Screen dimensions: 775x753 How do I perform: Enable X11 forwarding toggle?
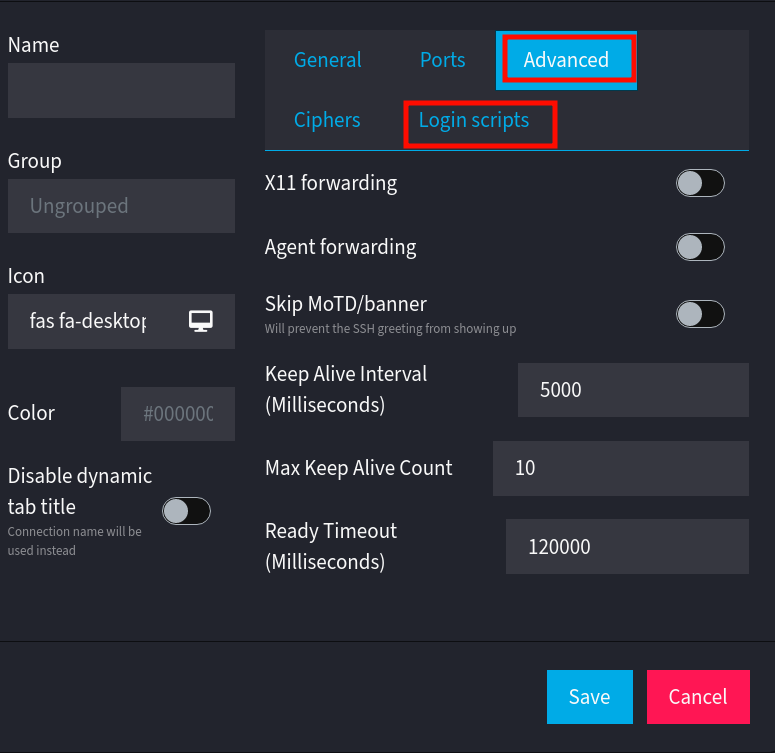pos(699,183)
